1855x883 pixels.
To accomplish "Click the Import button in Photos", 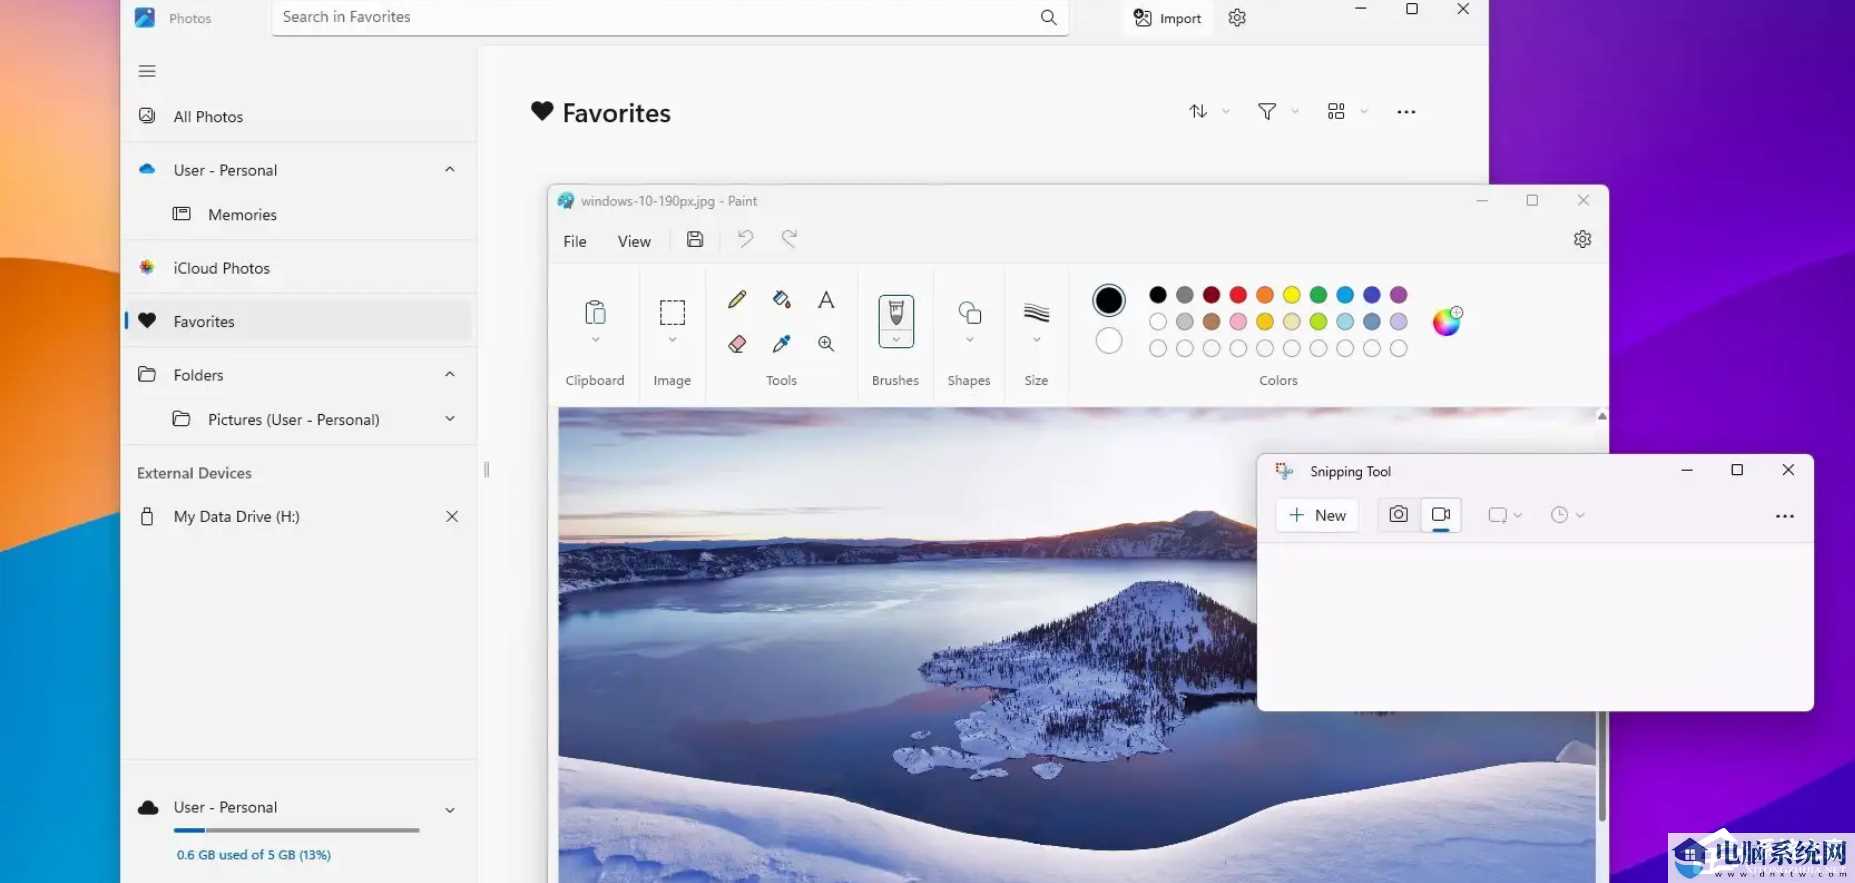I will [x=1168, y=18].
